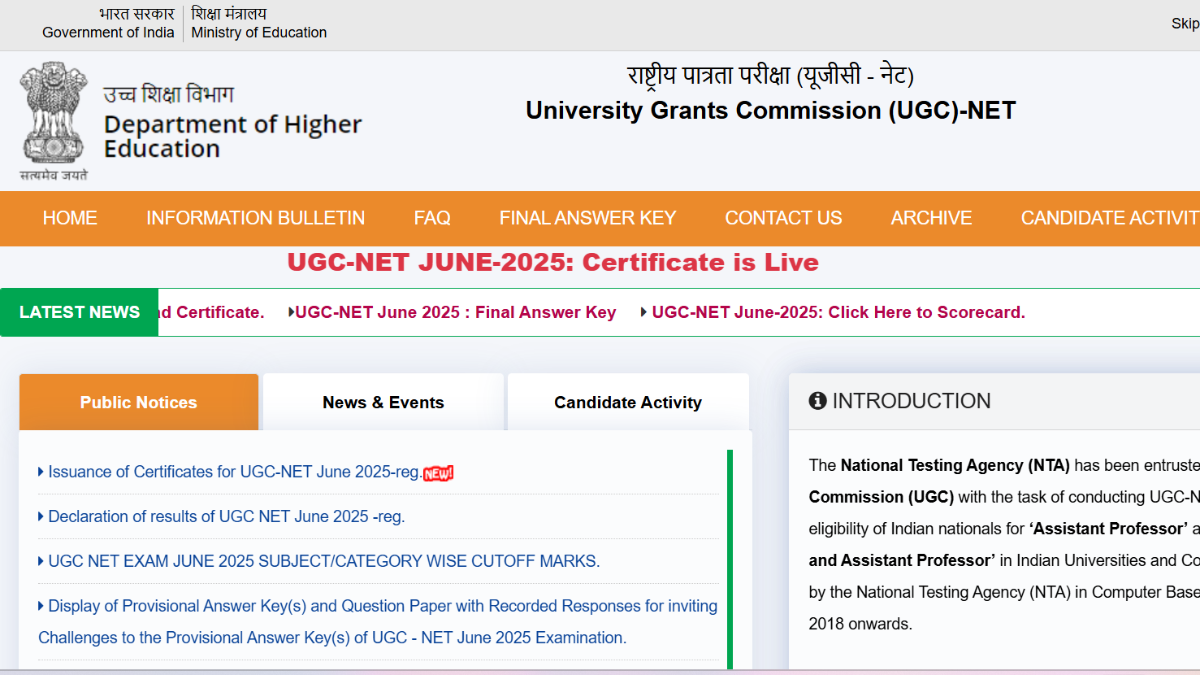
Task: Switch to the News & Events tab
Action: point(383,402)
